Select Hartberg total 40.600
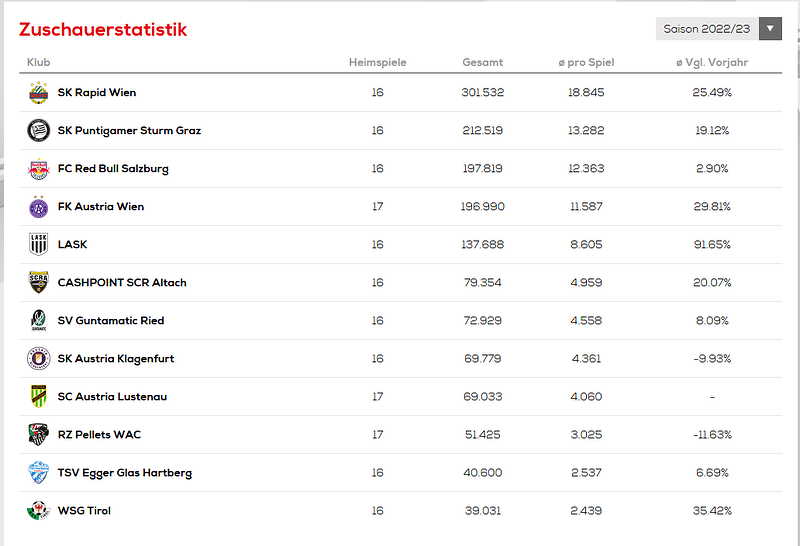This screenshot has width=800, height=546. pos(483,473)
